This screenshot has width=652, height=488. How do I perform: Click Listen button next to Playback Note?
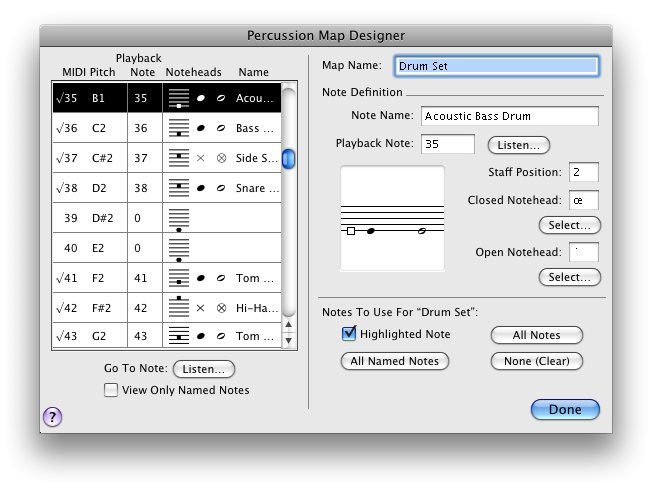(519, 145)
